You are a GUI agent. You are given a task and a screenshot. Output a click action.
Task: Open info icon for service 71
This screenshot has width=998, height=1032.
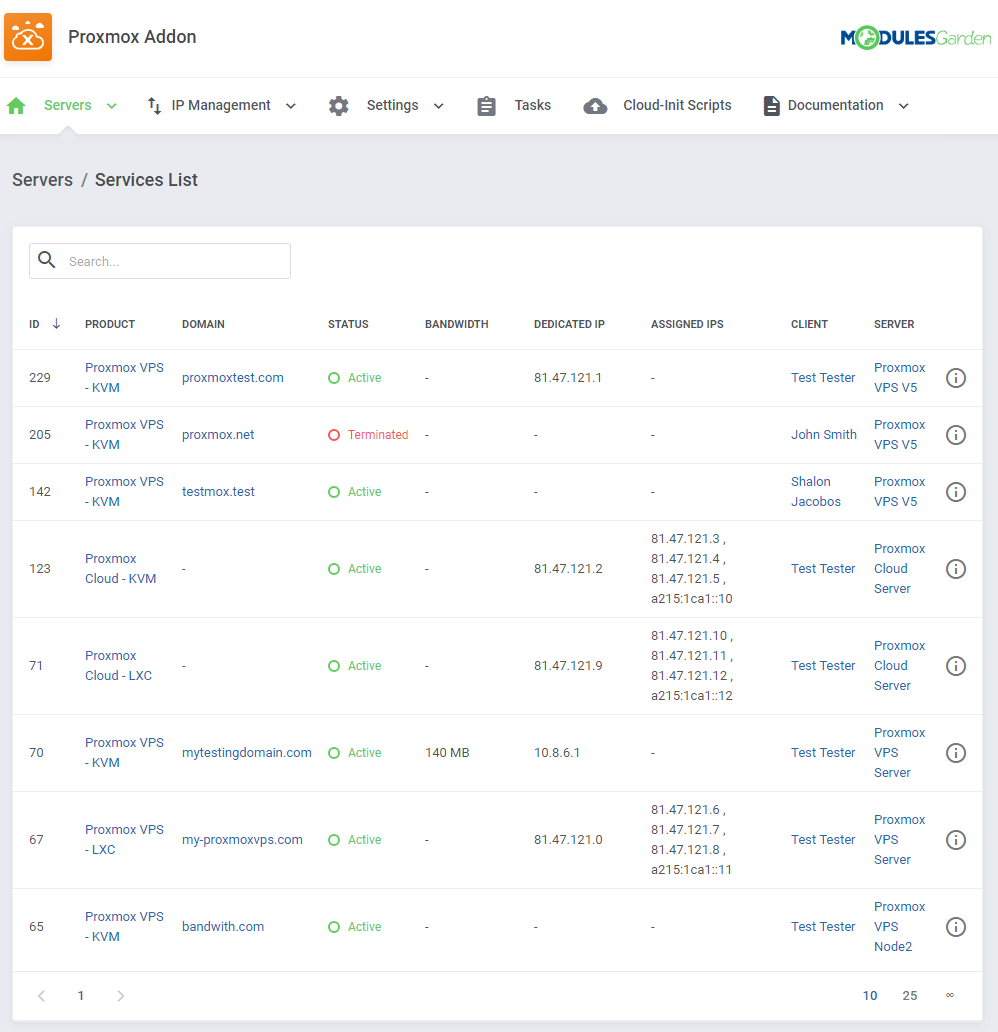coord(956,665)
